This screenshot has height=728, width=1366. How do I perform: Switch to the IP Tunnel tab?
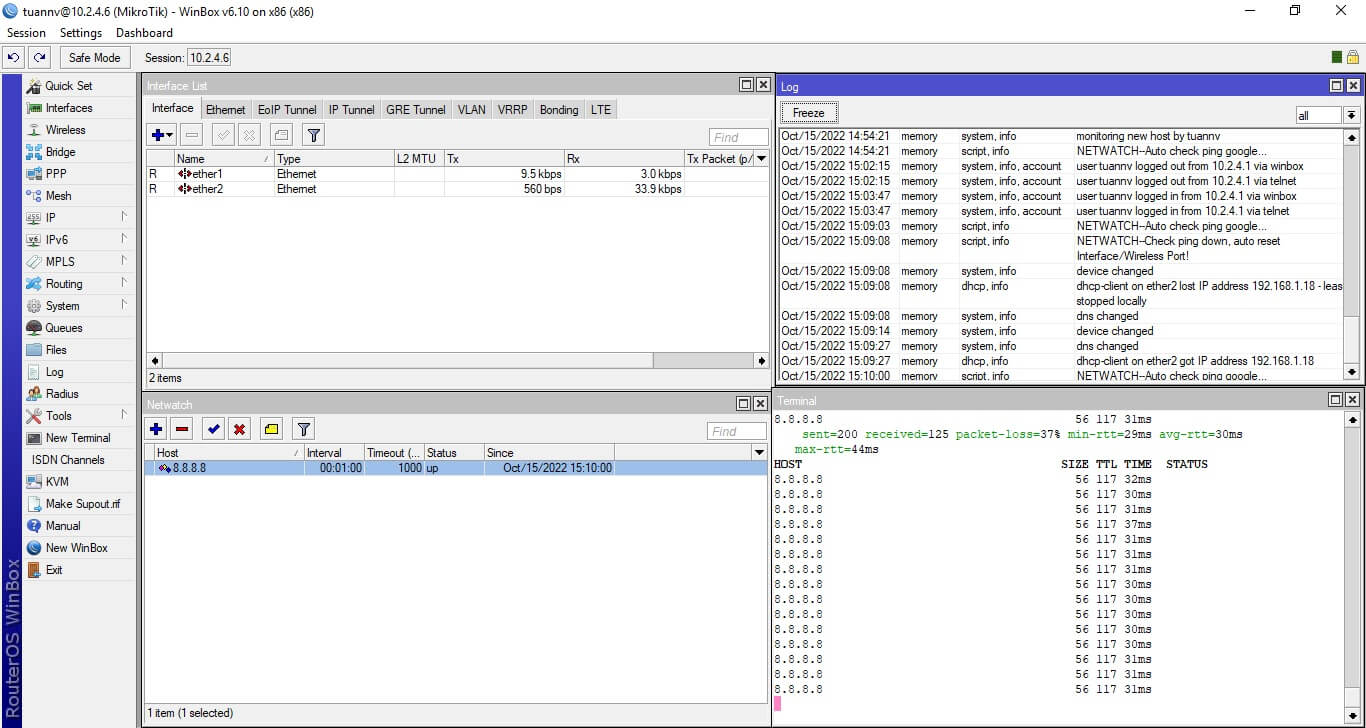352,110
